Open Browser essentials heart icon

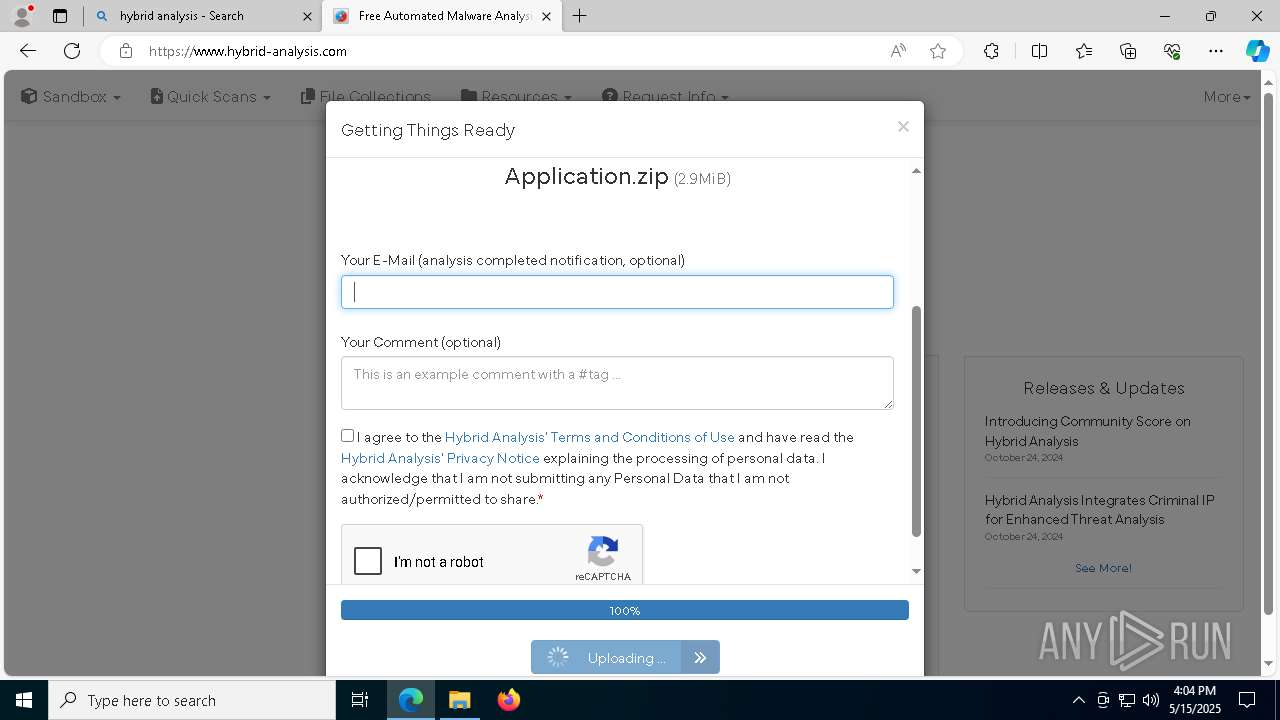(x=1172, y=51)
